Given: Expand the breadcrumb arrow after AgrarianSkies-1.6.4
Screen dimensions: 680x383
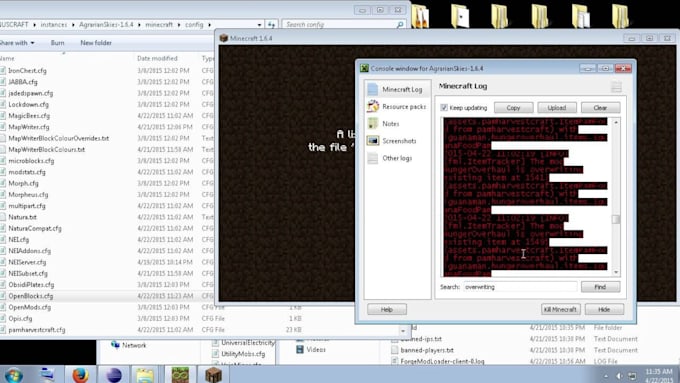Looking at the screenshot, I should coord(139,25).
